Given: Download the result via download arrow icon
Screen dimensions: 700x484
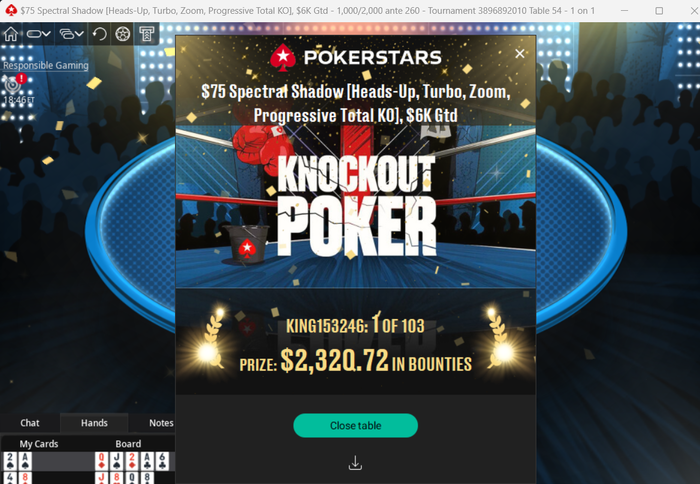Looking at the screenshot, I should click(x=355, y=463).
